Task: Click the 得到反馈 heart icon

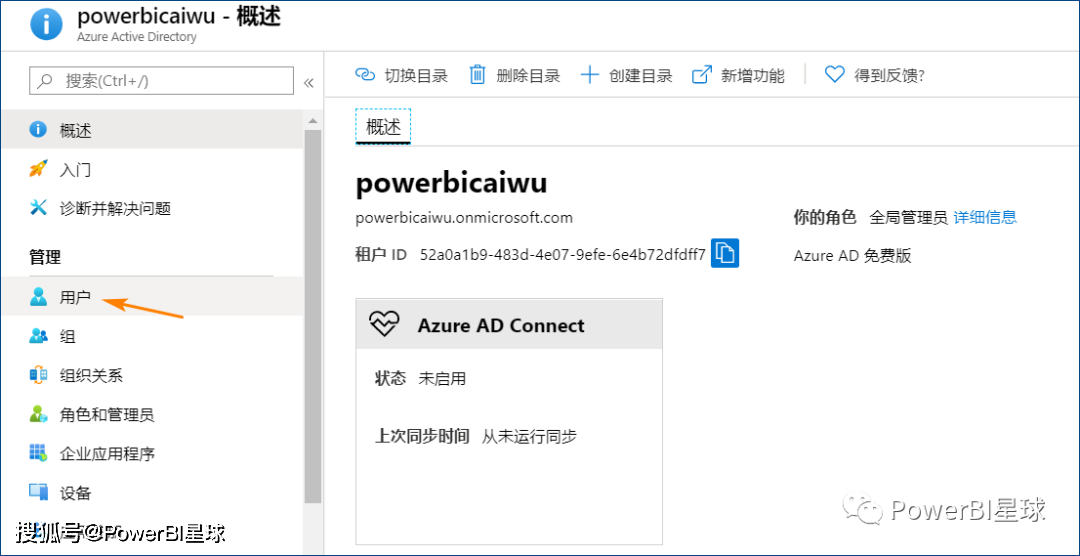Action: click(835, 74)
